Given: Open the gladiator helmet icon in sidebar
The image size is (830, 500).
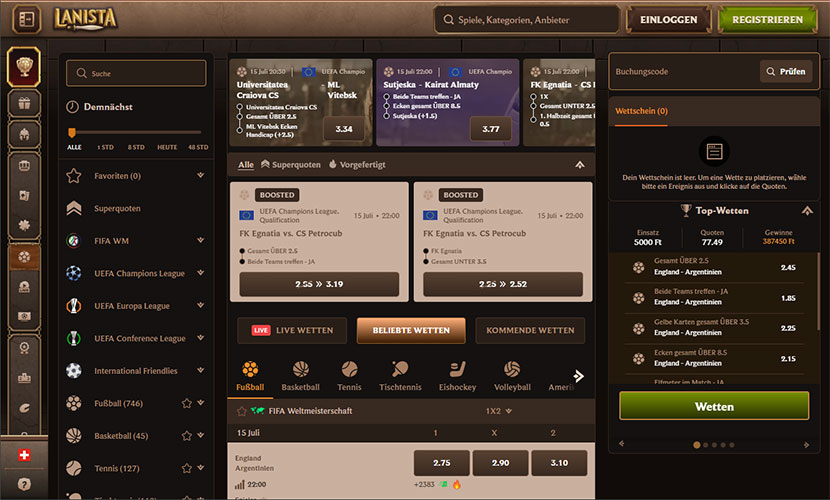Looking at the screenshot, I should coord(24,134).
